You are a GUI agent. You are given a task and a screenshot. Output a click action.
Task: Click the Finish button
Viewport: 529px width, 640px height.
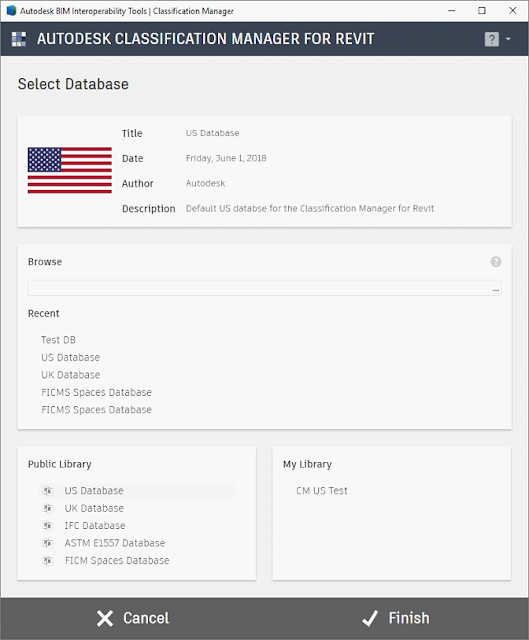396,618
